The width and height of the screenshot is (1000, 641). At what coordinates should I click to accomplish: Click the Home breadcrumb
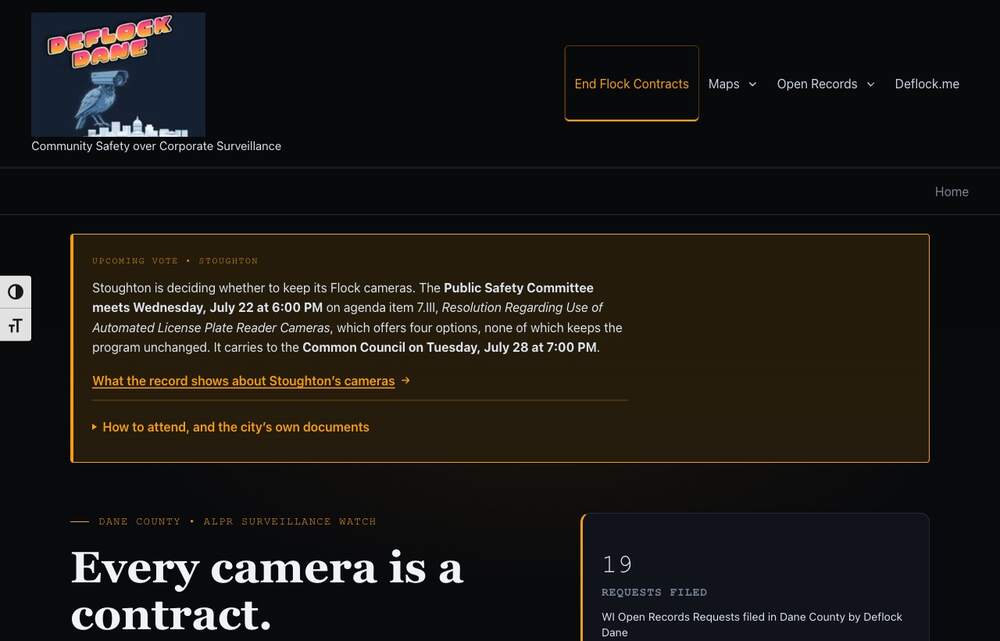[x=952, y=191]
